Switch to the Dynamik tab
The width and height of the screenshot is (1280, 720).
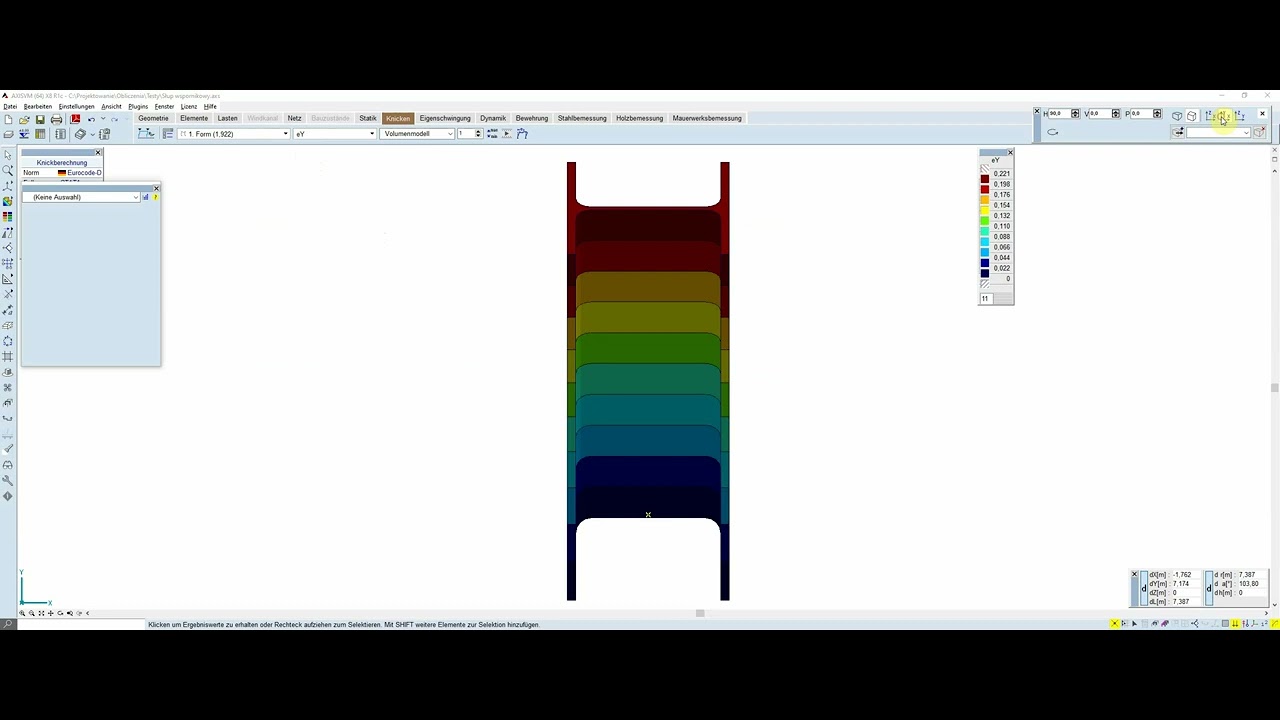493,118
